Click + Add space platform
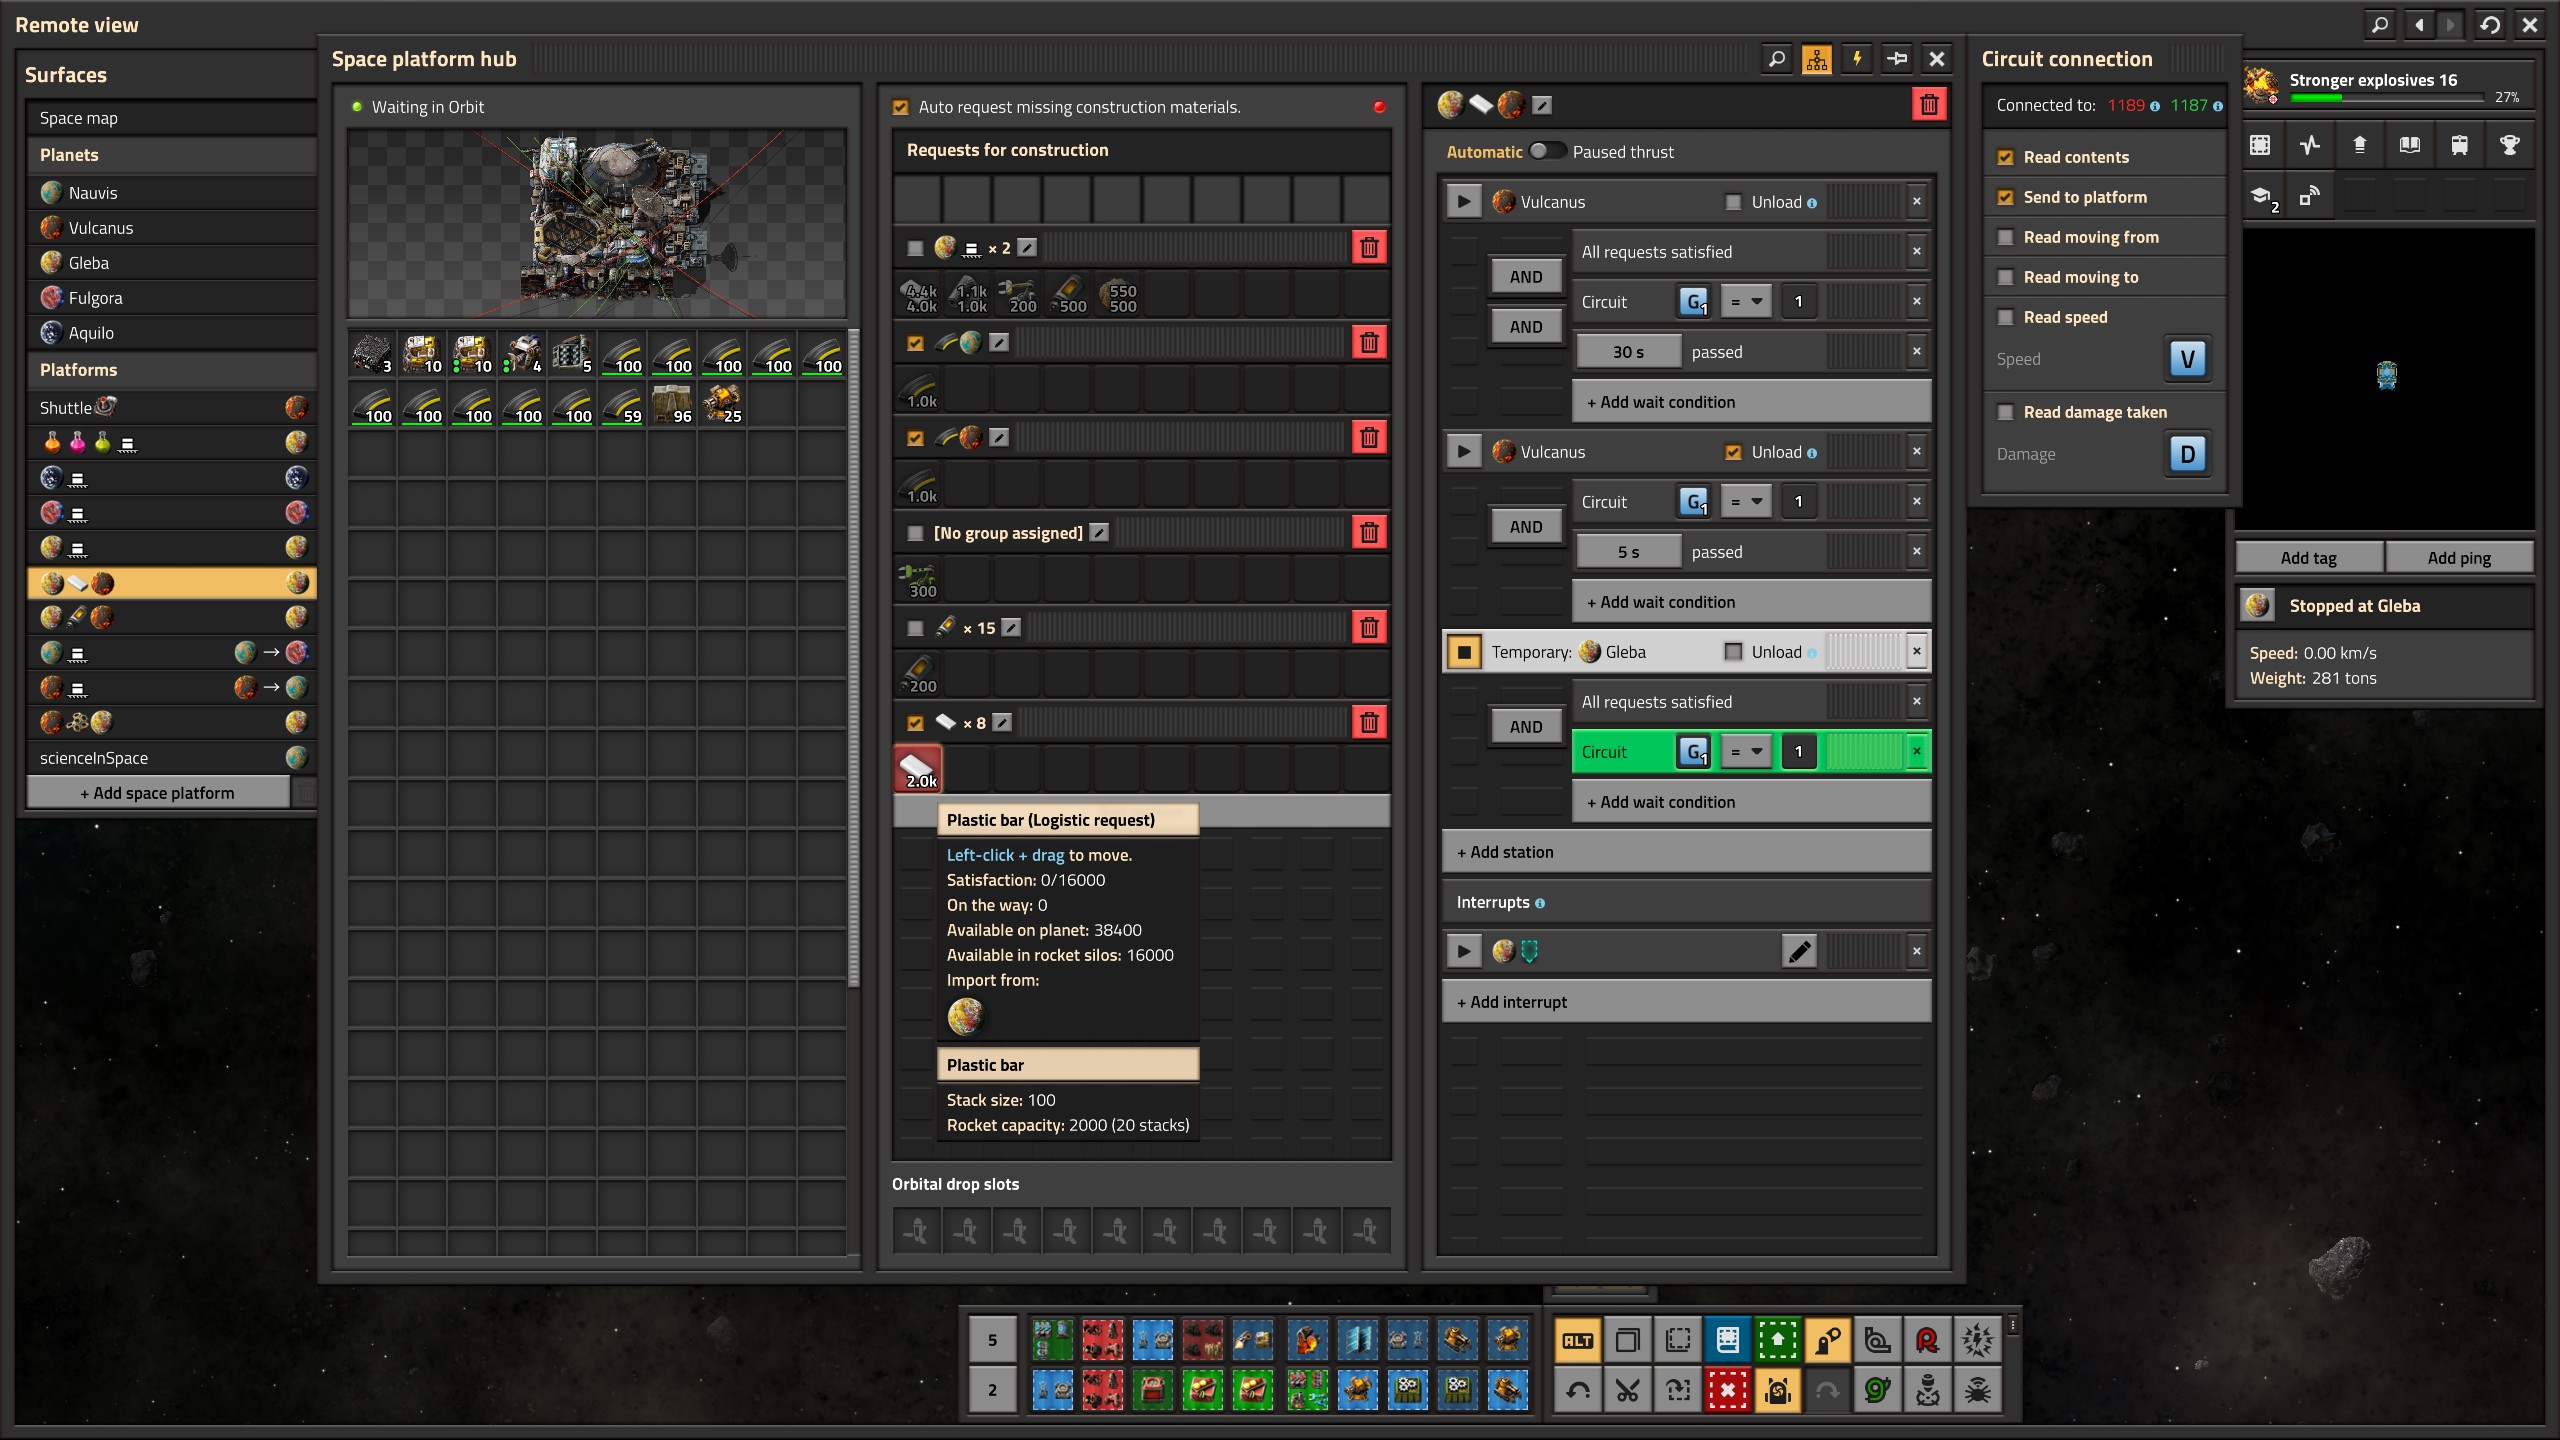 (x=158, y=793)
